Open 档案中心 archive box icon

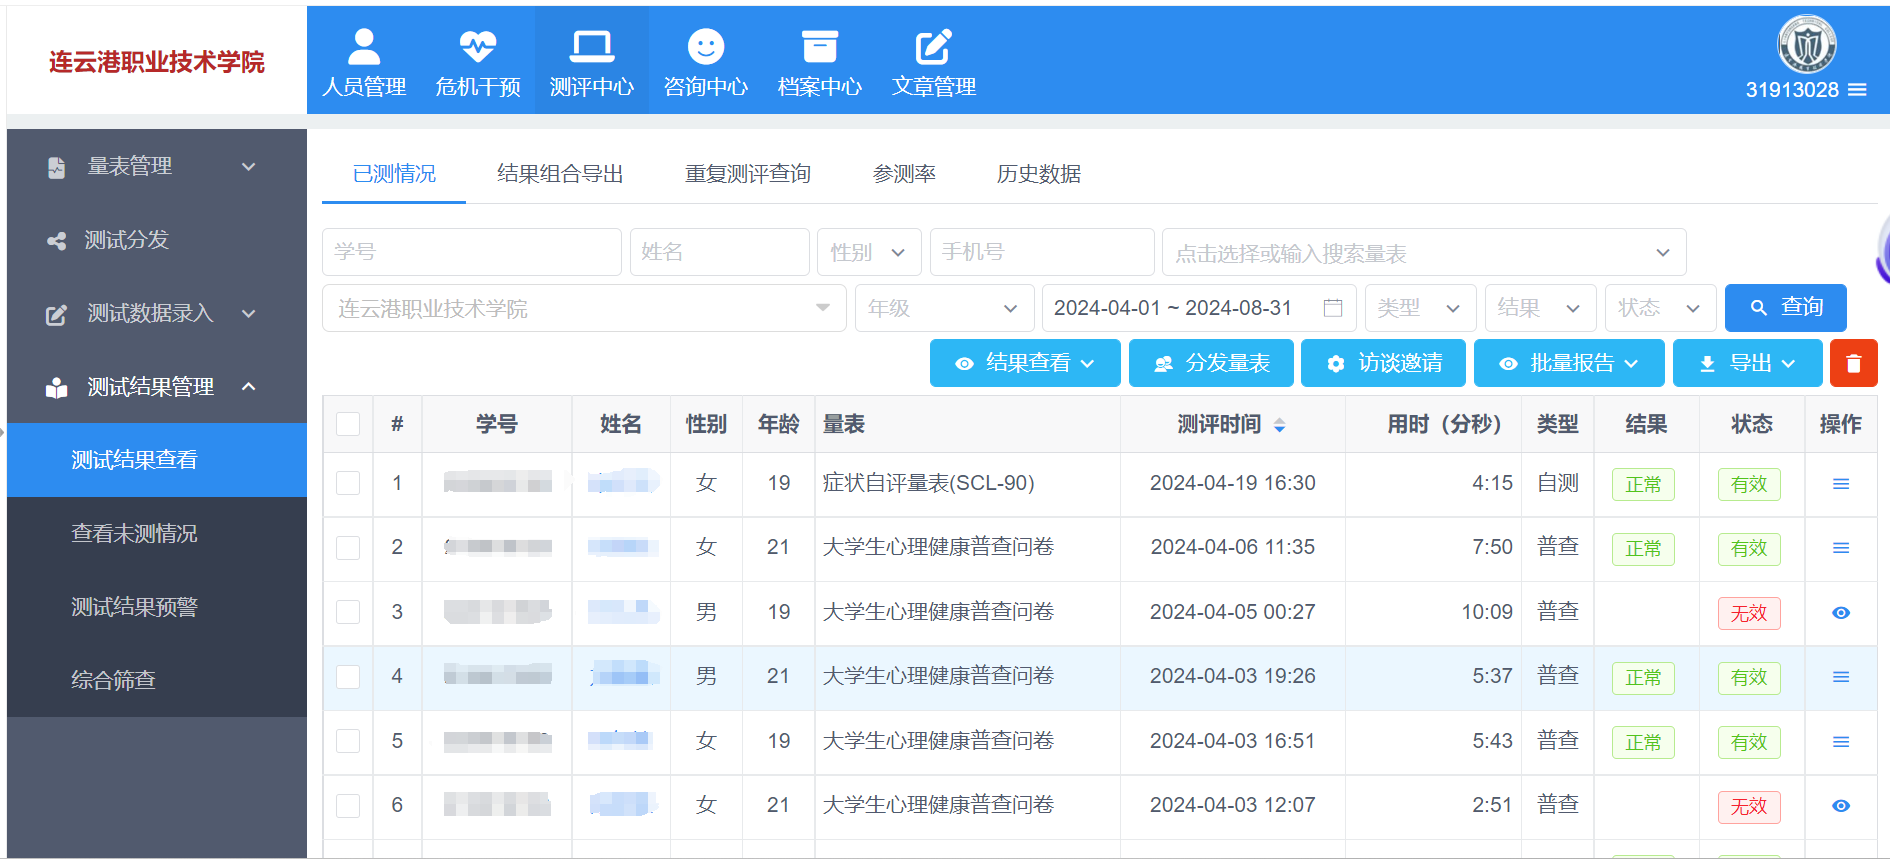[x=820, y=46]
